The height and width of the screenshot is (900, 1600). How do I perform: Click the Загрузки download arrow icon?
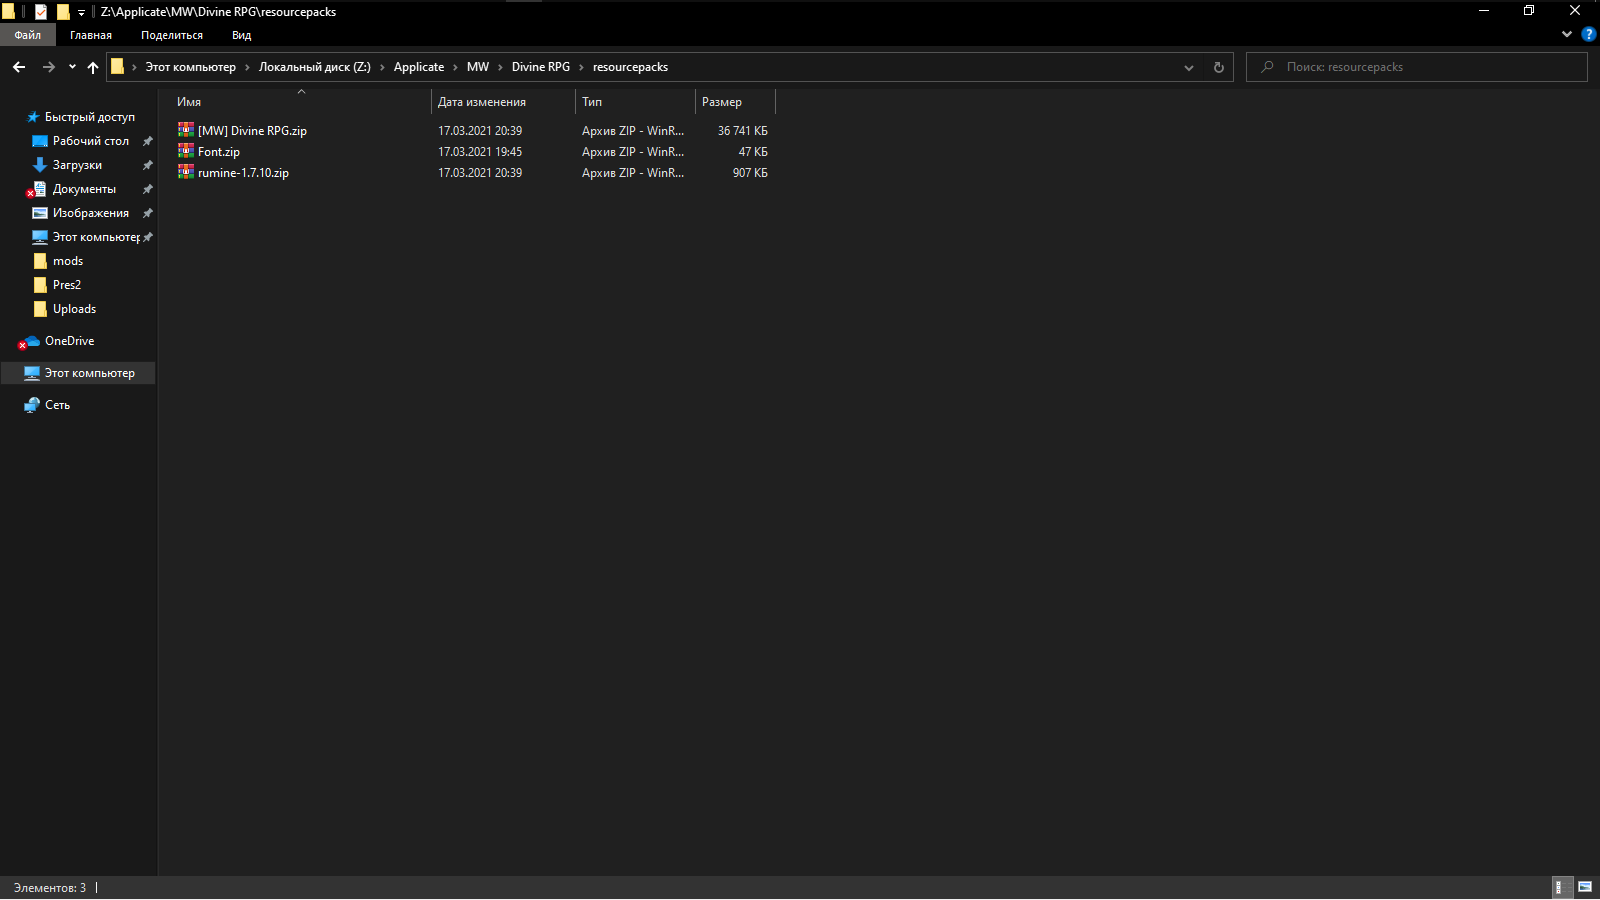click(40, 165)
